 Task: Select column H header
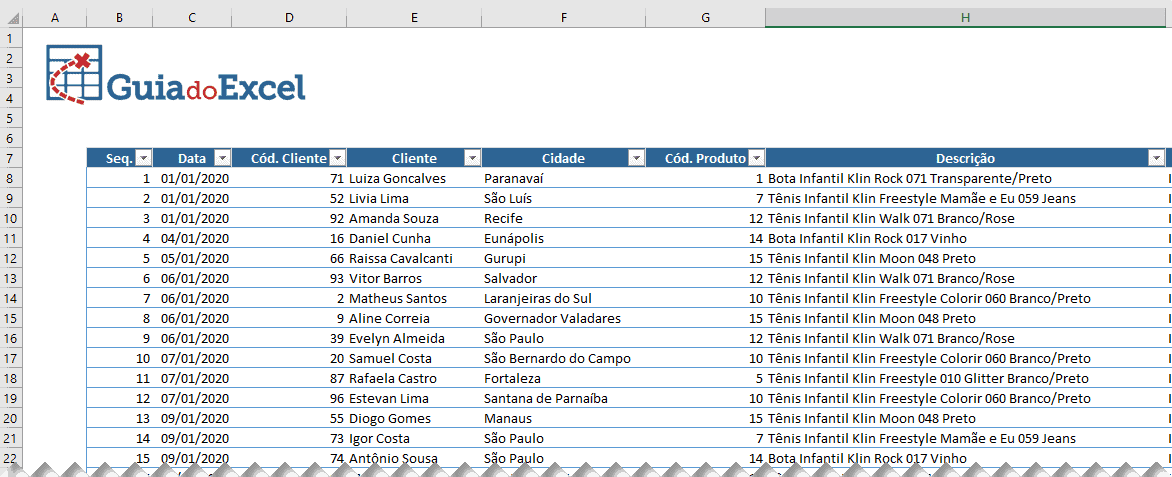(x=965, y=18)
